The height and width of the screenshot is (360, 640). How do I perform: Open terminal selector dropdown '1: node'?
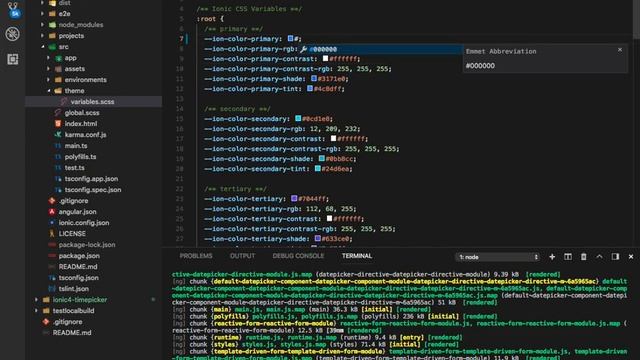pyautogui.click(x=498, y=257)
